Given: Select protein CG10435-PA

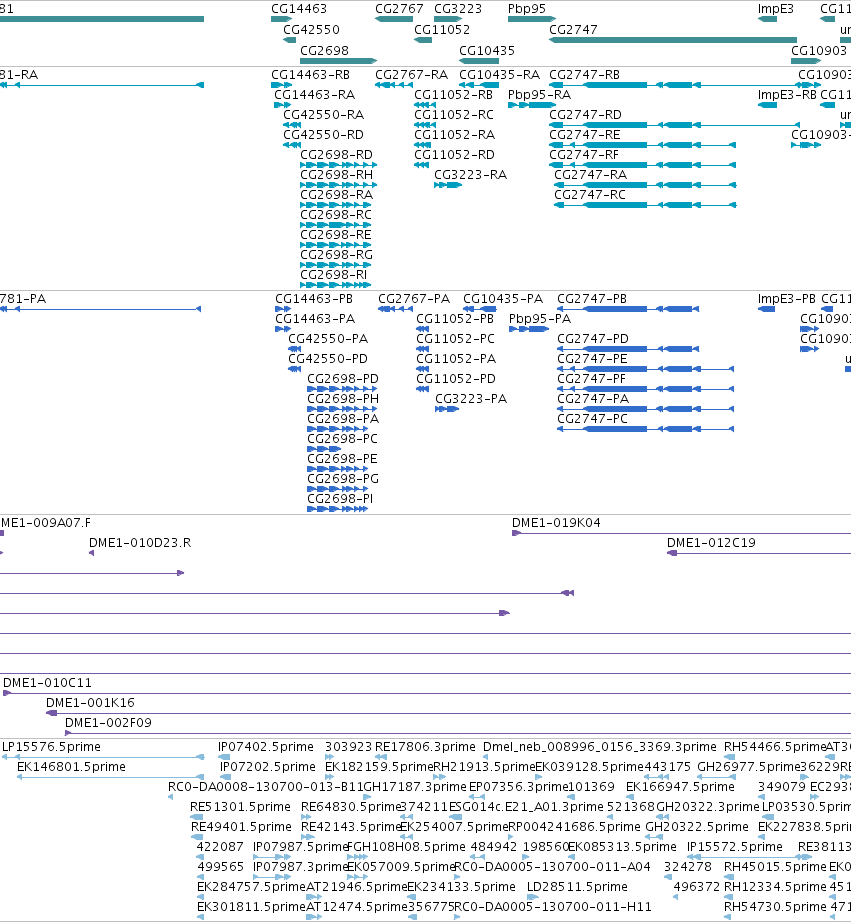Looking at the screenshot, I should pos(503,299).
